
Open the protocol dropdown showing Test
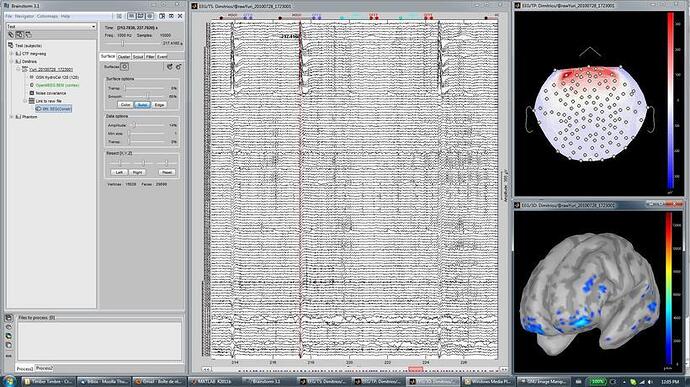click(x=51, y=26)
